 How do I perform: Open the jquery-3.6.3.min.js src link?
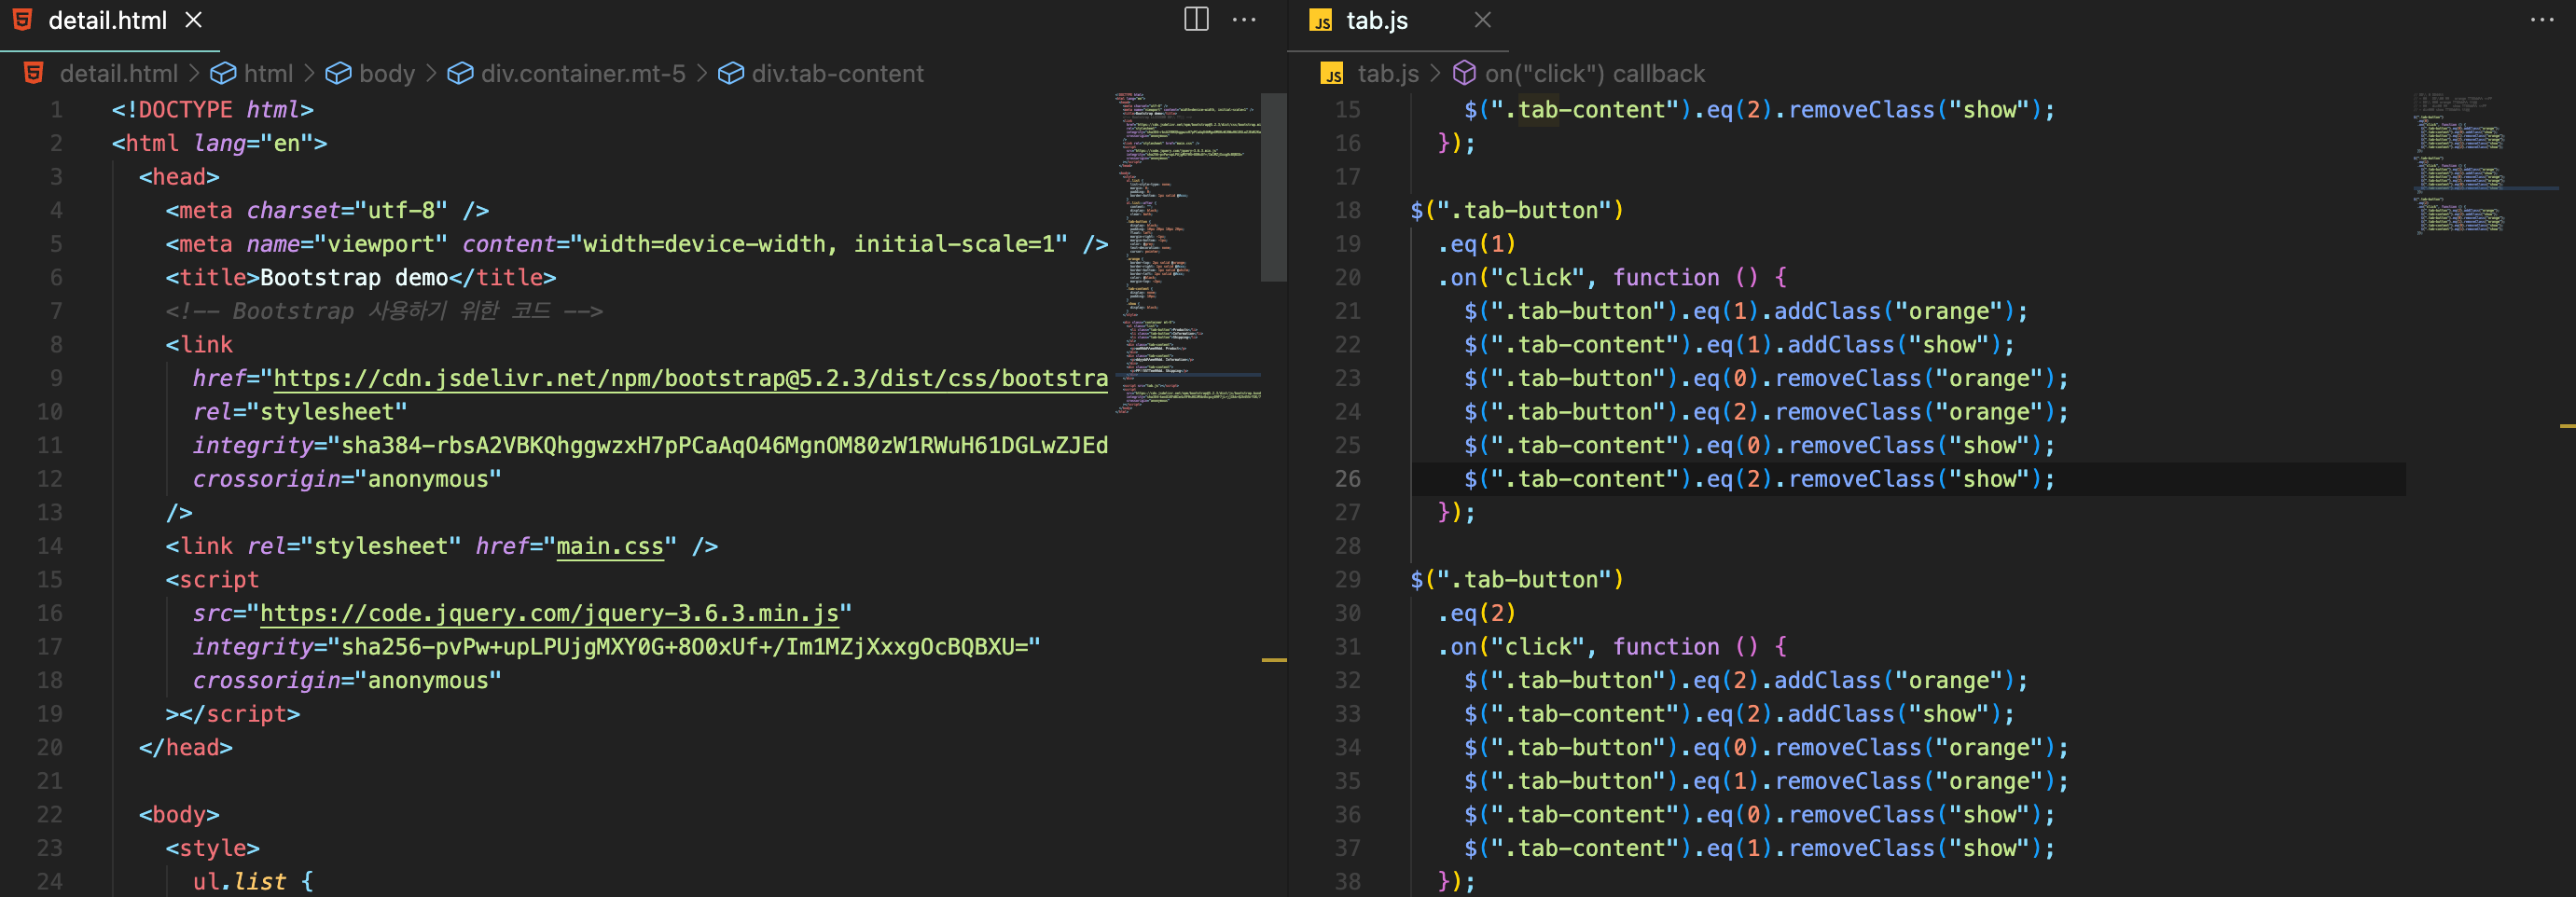(549, 613)
